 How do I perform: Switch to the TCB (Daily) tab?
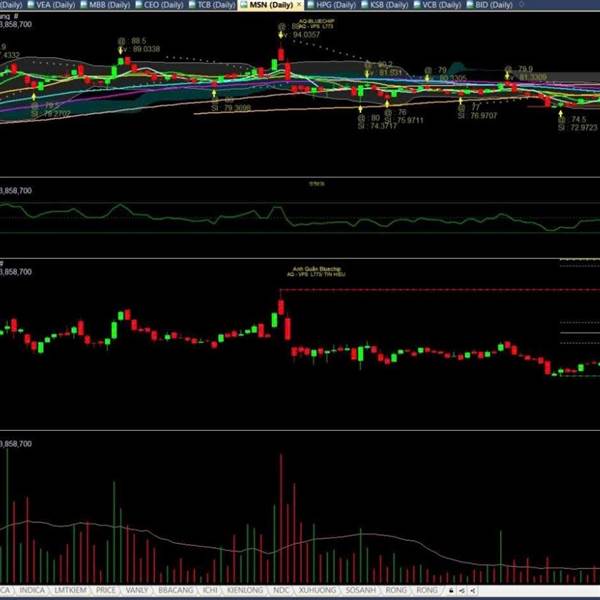point(212,5)
